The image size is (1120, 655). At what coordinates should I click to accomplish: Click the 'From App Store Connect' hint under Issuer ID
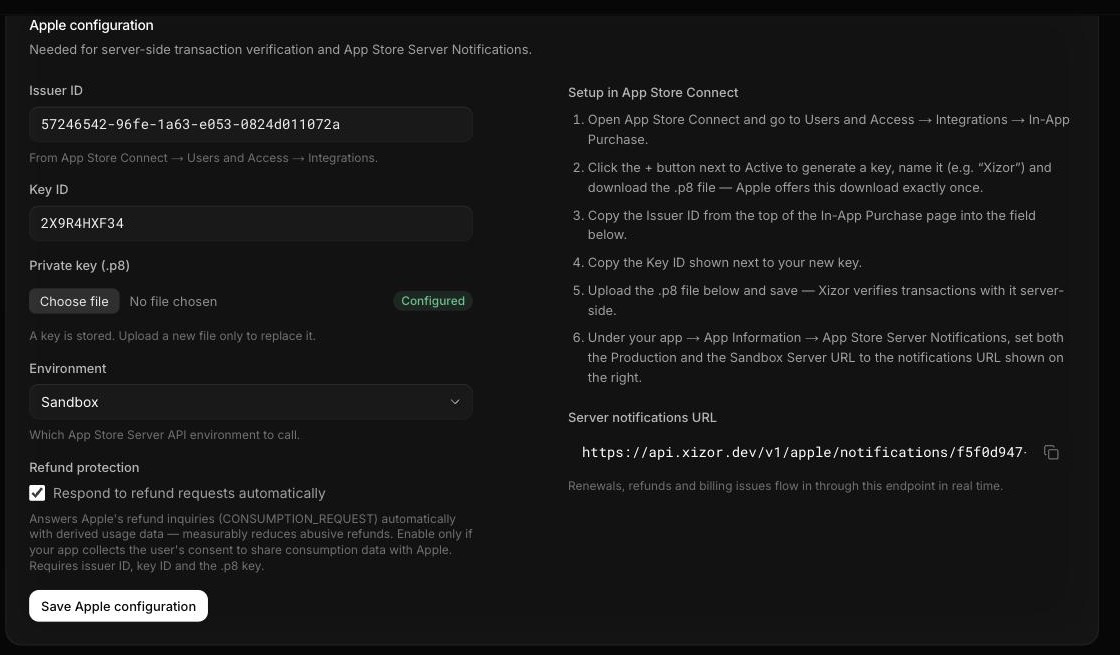204,158
